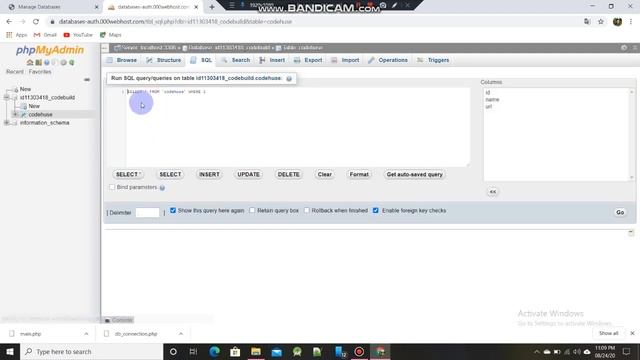The image size is (640, 360).
Task: Open the Console bar at bottom
Action: 118,320
